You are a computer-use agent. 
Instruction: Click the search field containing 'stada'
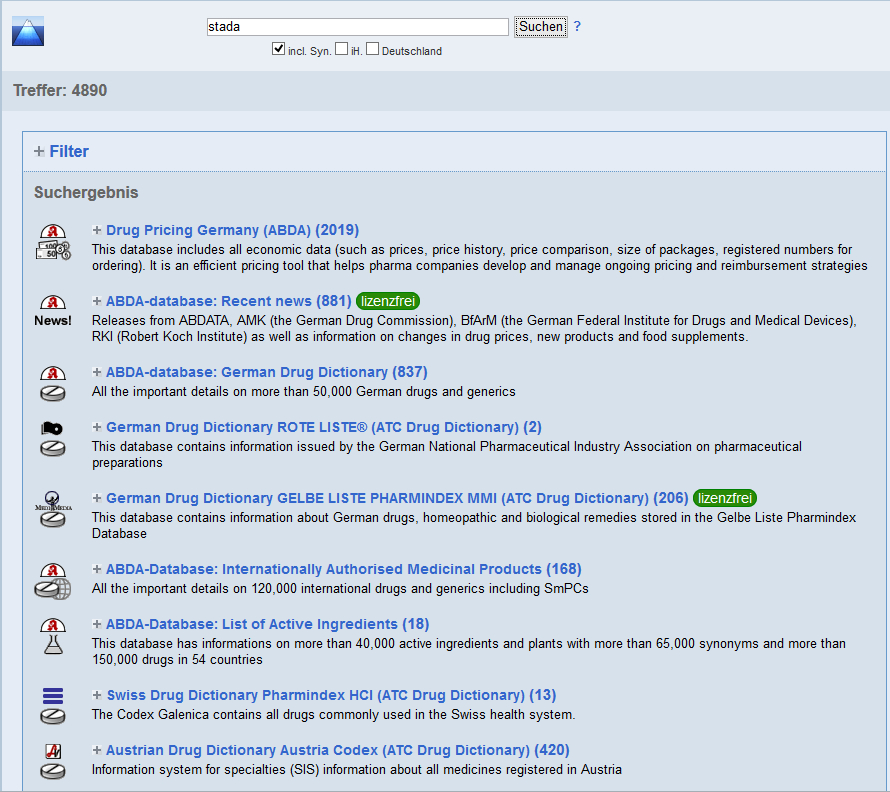[x=358, y=27]
